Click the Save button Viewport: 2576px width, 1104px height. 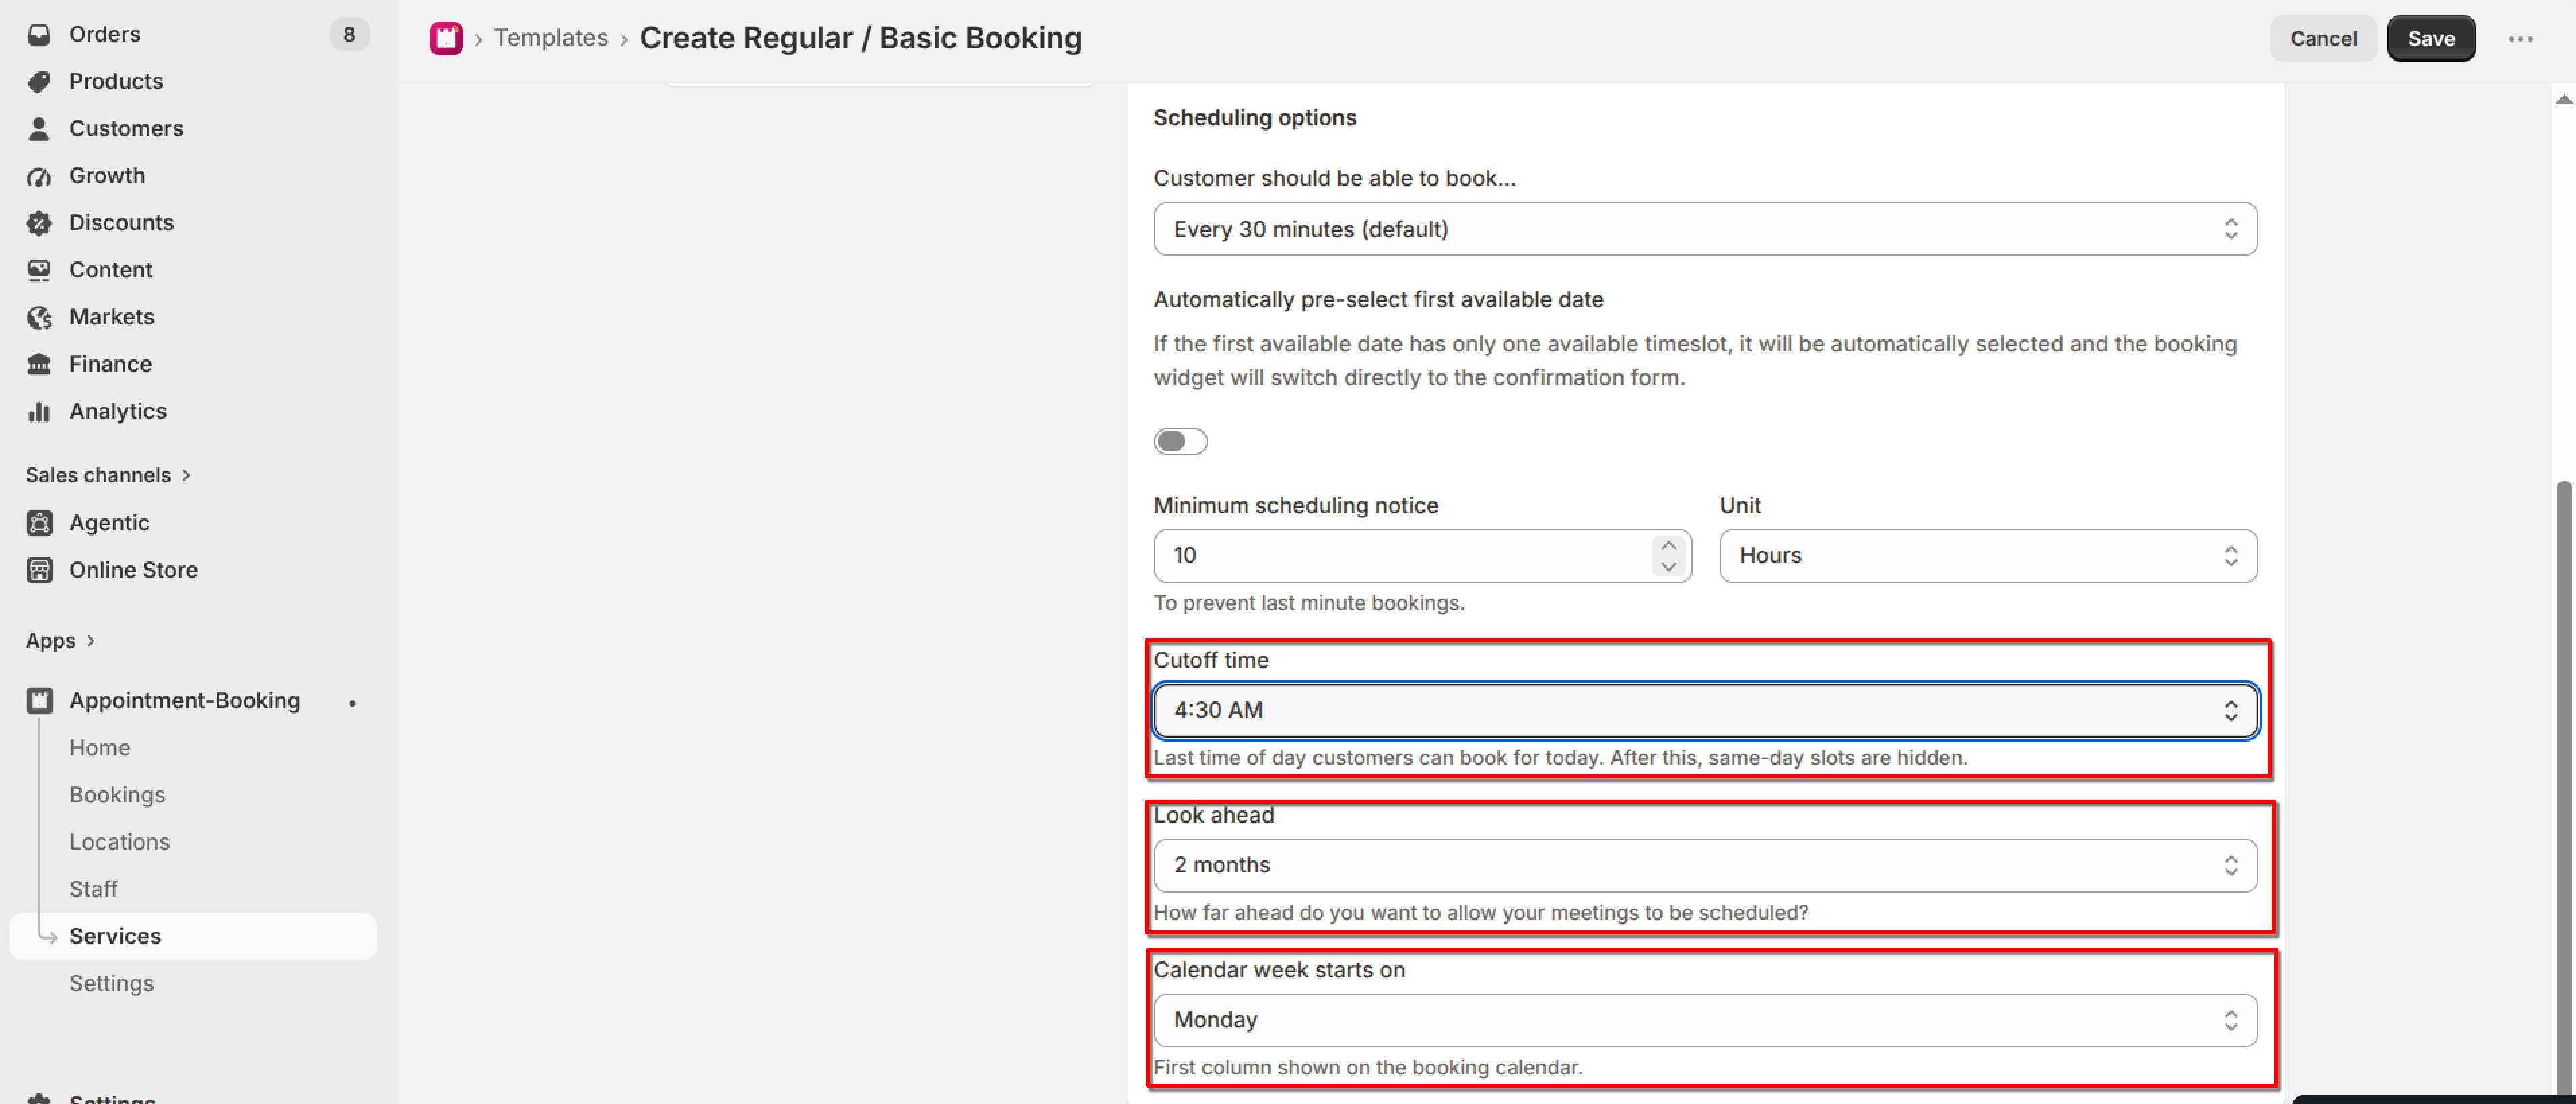click(2430, 38)
